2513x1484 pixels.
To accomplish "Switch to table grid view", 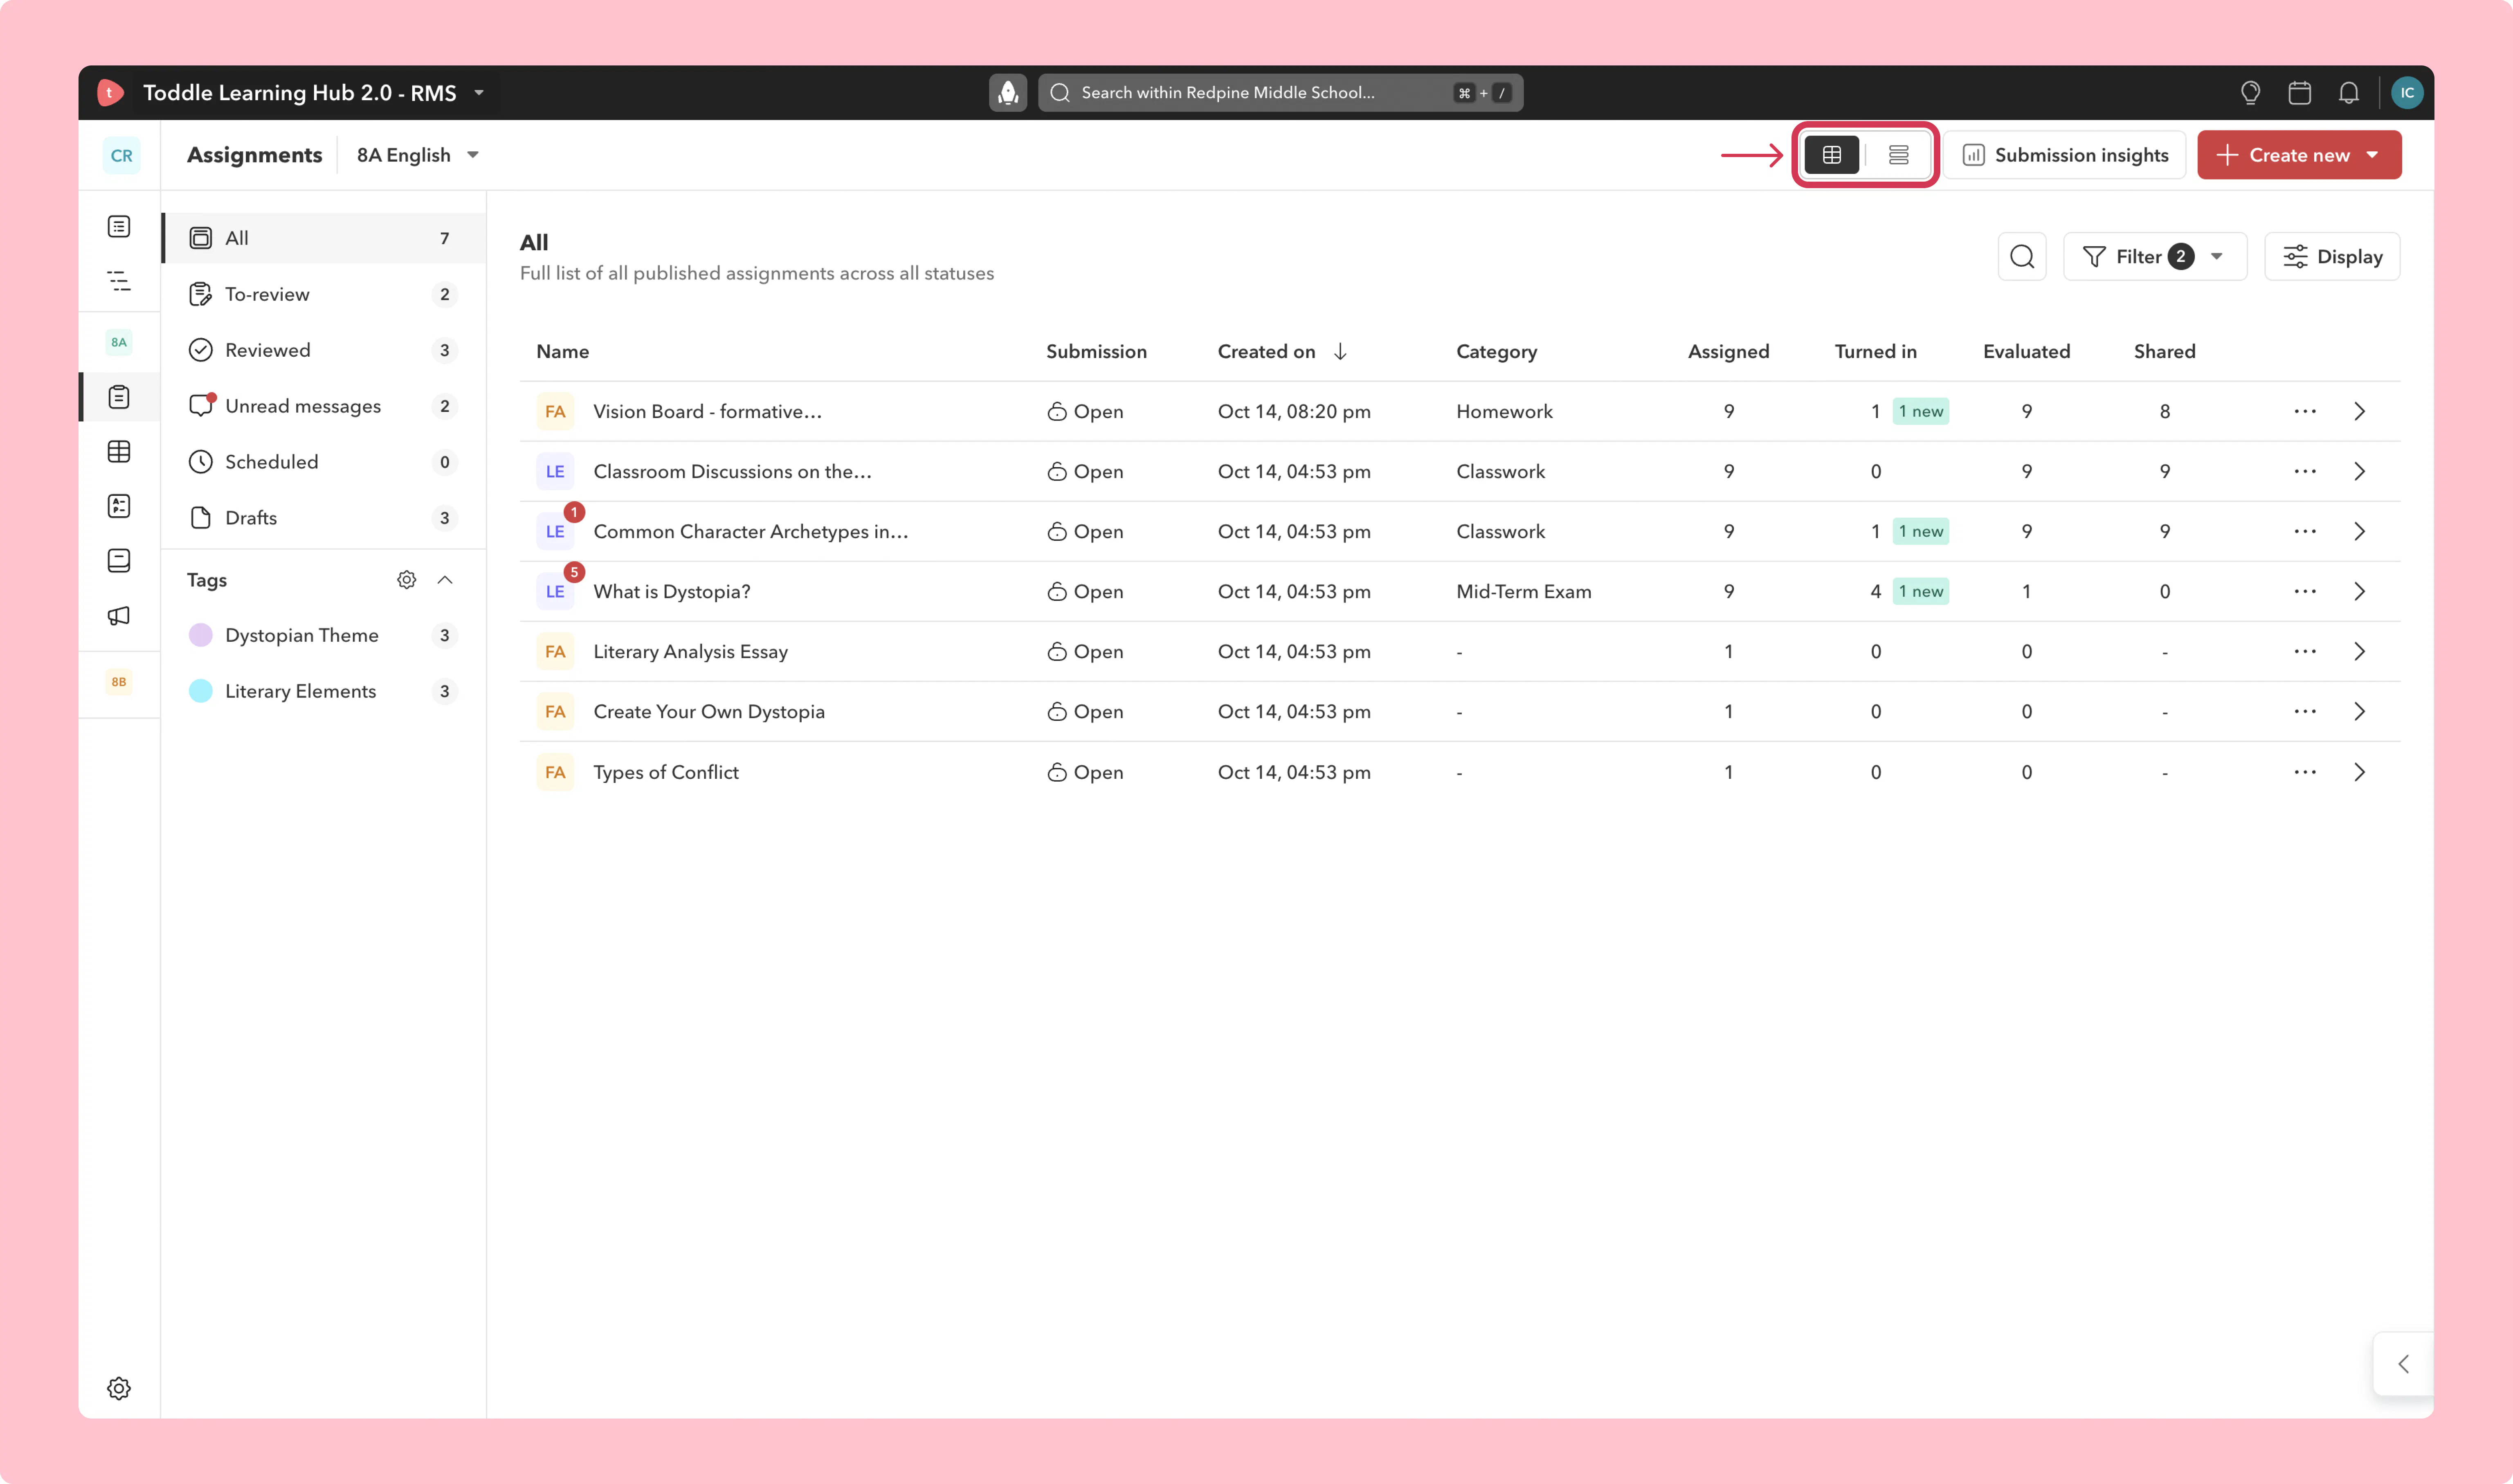I will tap(1831, 155).
